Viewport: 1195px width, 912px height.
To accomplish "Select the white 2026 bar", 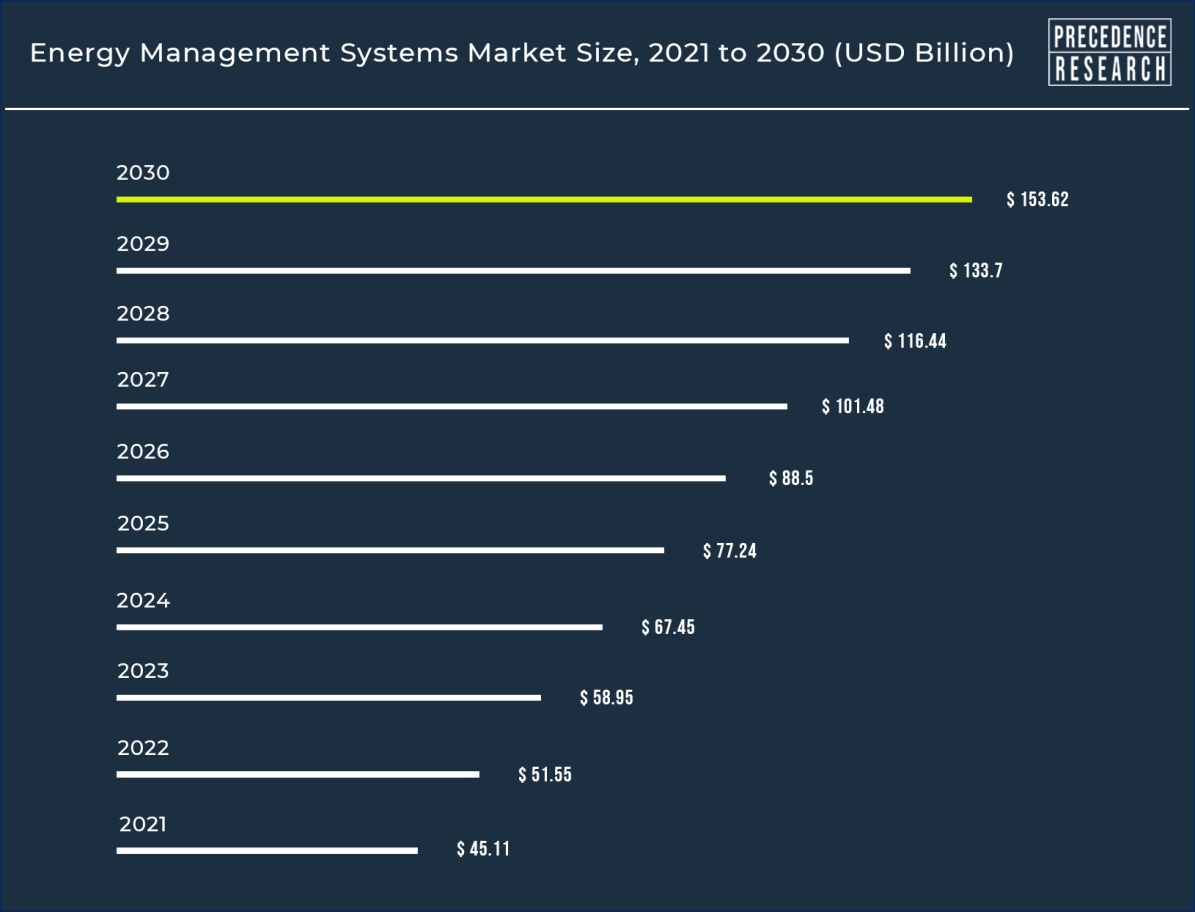I will (420, 478).
